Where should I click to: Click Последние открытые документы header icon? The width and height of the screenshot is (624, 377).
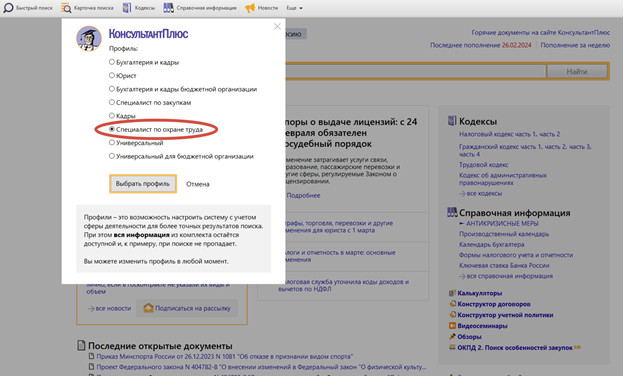[x=81, y=345]
